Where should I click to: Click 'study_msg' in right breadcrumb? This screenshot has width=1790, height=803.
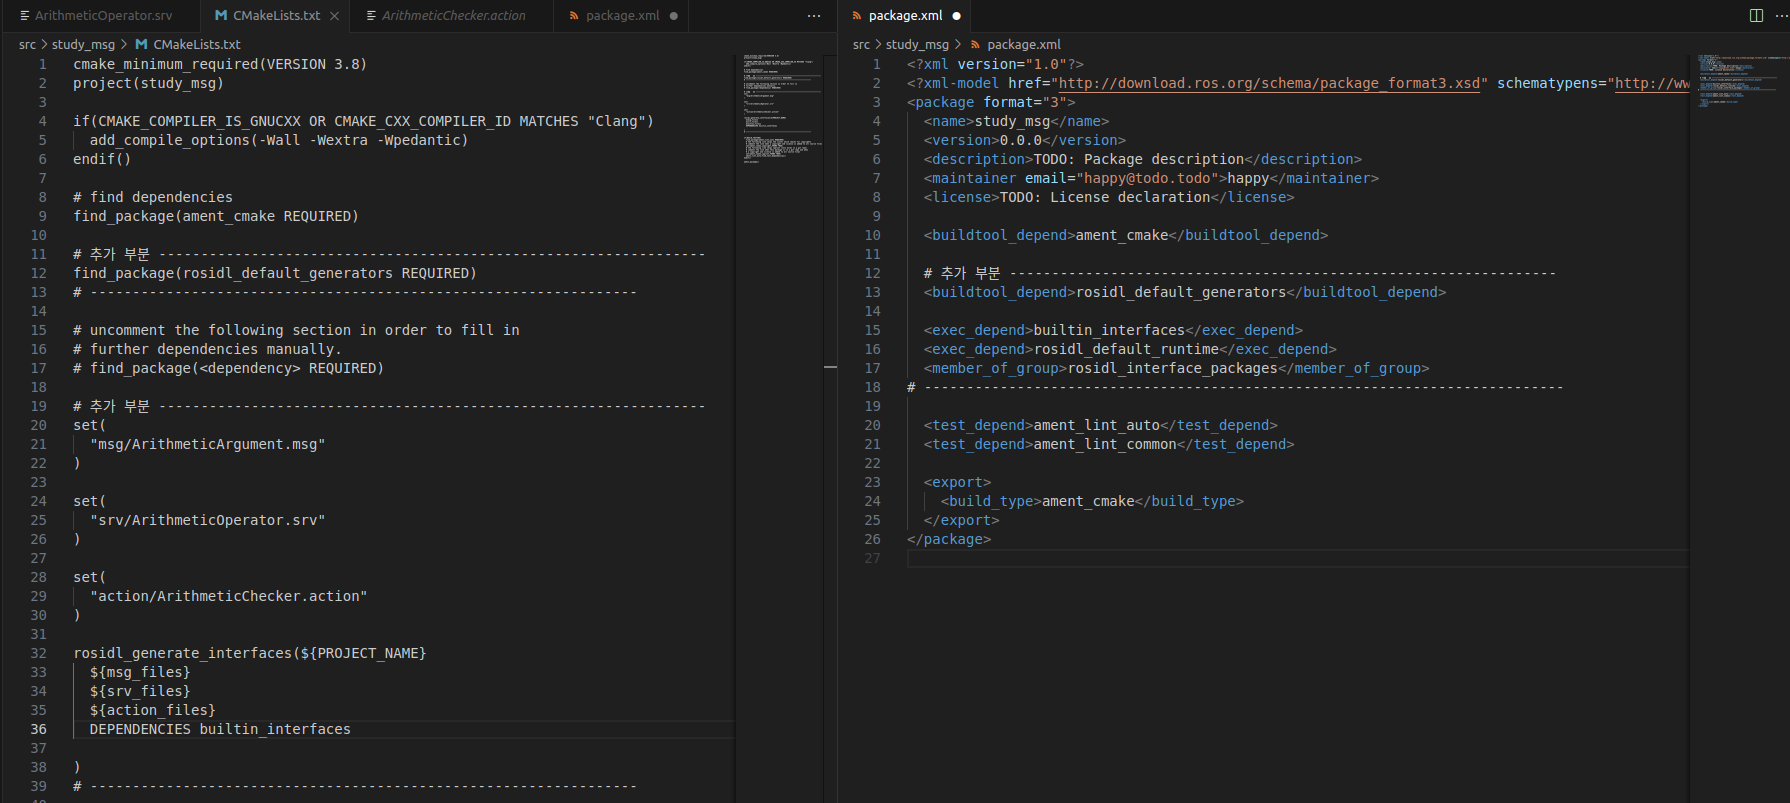[x=917, y=45]
